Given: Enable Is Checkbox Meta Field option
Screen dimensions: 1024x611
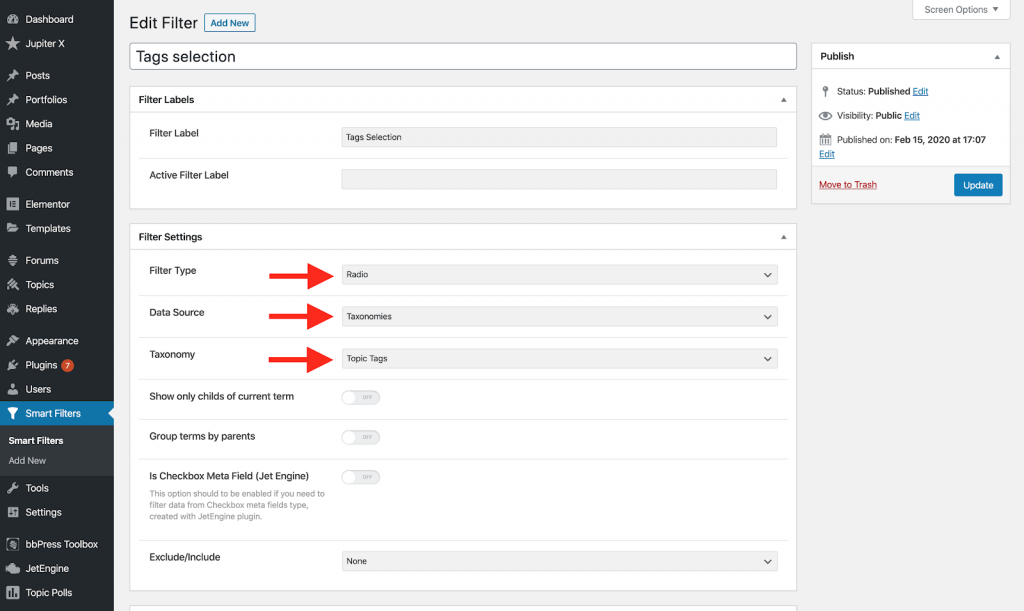Looking at the screenshot, I should (360, 477).
